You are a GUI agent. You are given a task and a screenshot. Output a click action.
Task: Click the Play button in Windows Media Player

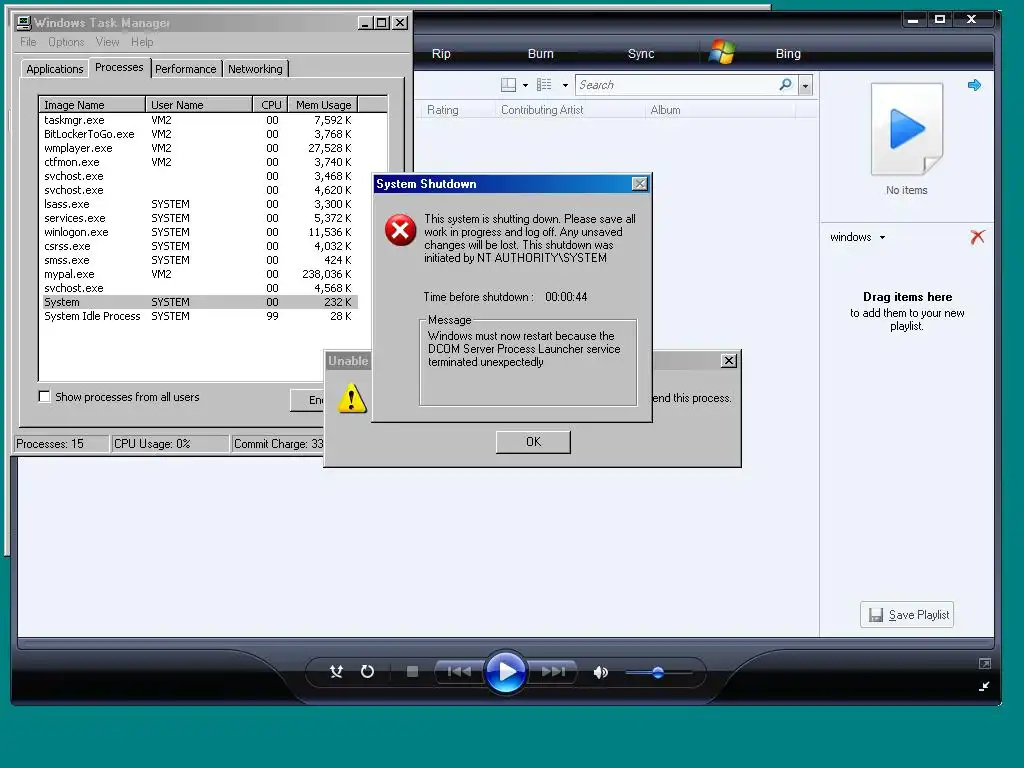pyautogui.click(x=505, y=671)
